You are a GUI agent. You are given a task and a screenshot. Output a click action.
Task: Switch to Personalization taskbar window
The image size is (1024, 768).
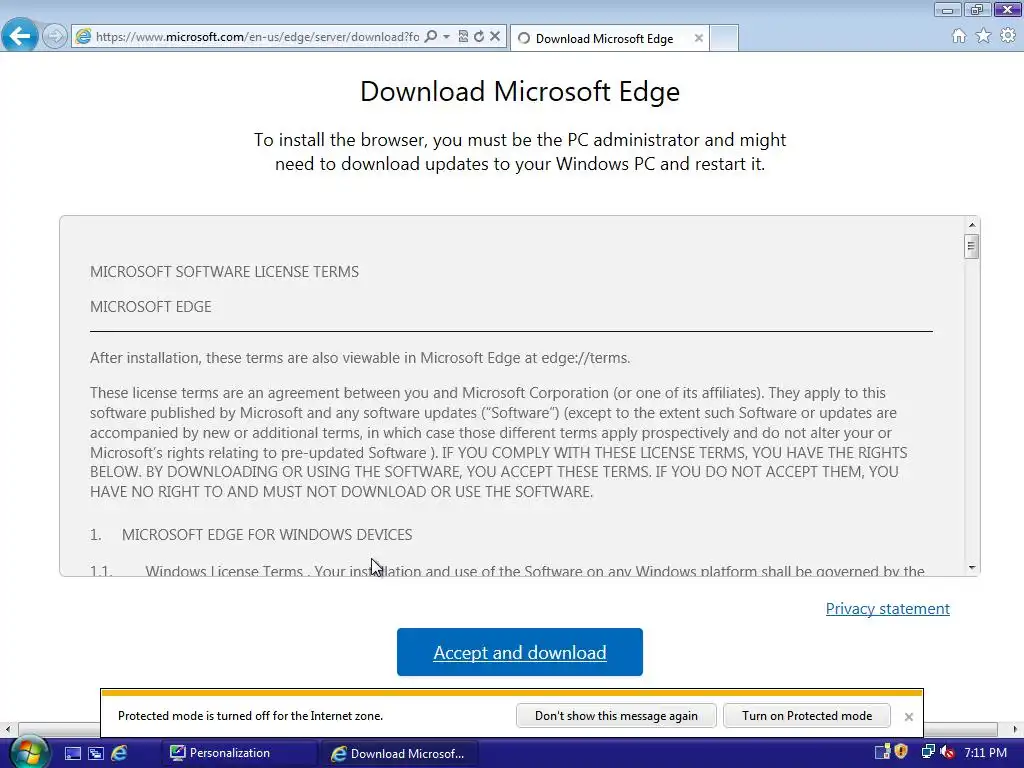[x=238, y=753]
